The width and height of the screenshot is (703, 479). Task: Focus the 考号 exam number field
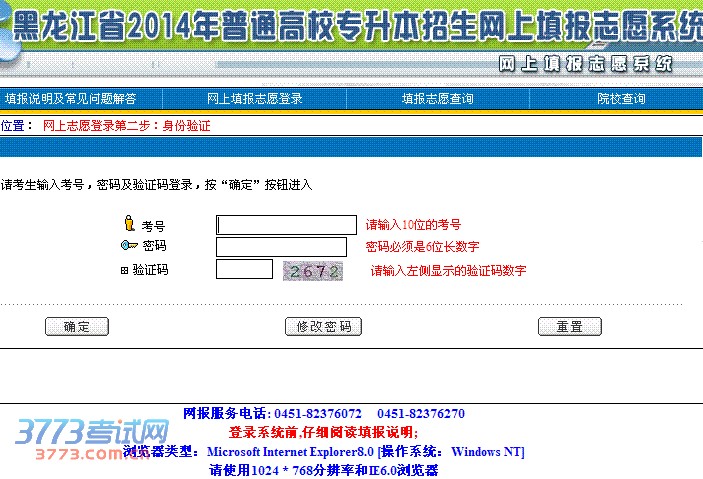[286, 225]
